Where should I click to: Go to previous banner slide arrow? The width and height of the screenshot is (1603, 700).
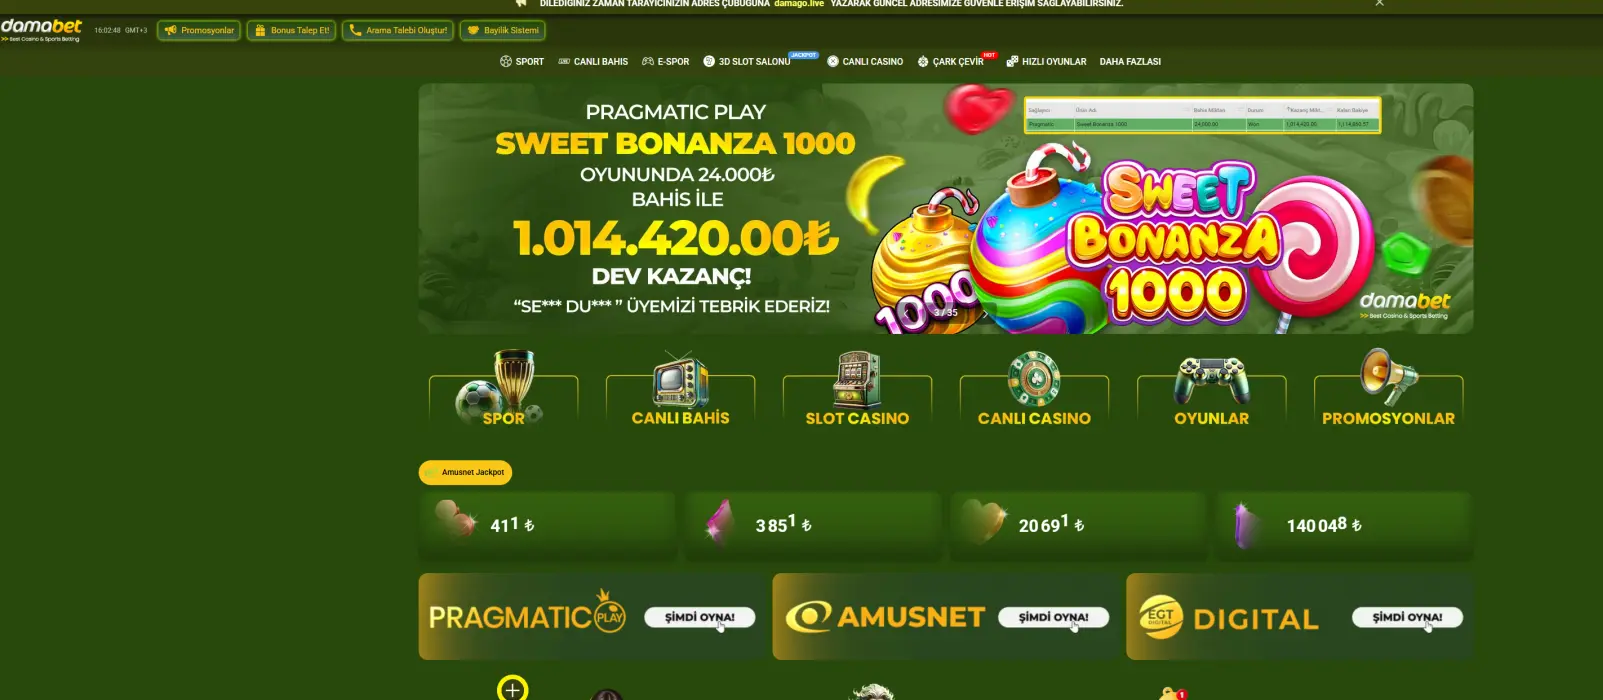click(x=908, y=313)
